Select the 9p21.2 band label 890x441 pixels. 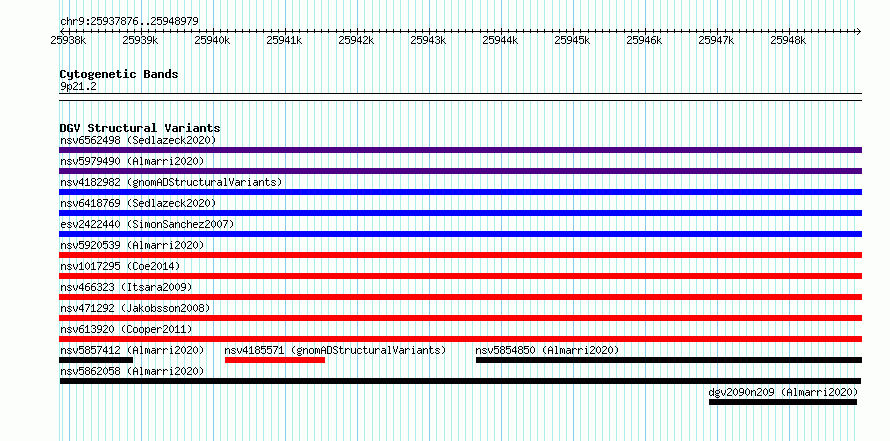coord(78,86)
